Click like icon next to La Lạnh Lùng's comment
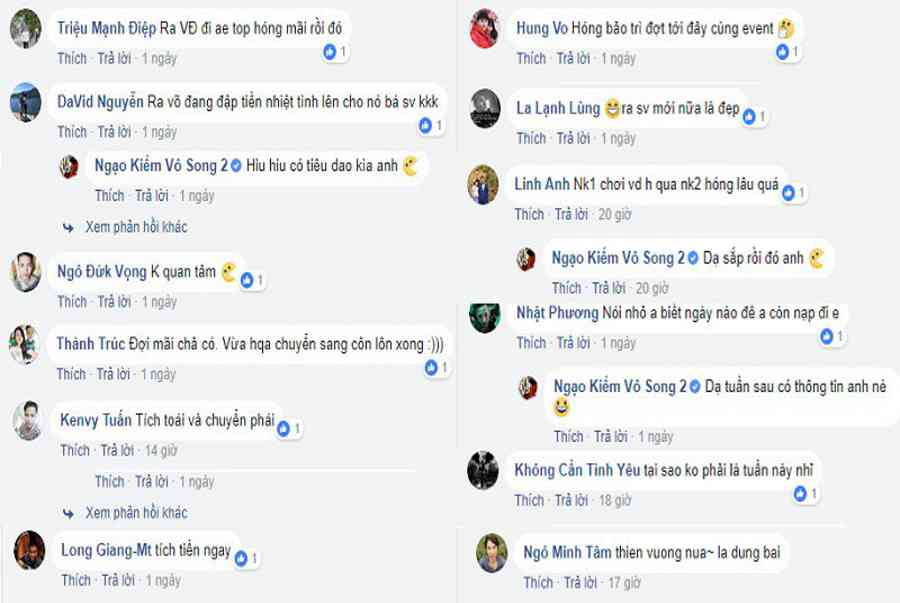900x603 pixels. click(749, 117)
